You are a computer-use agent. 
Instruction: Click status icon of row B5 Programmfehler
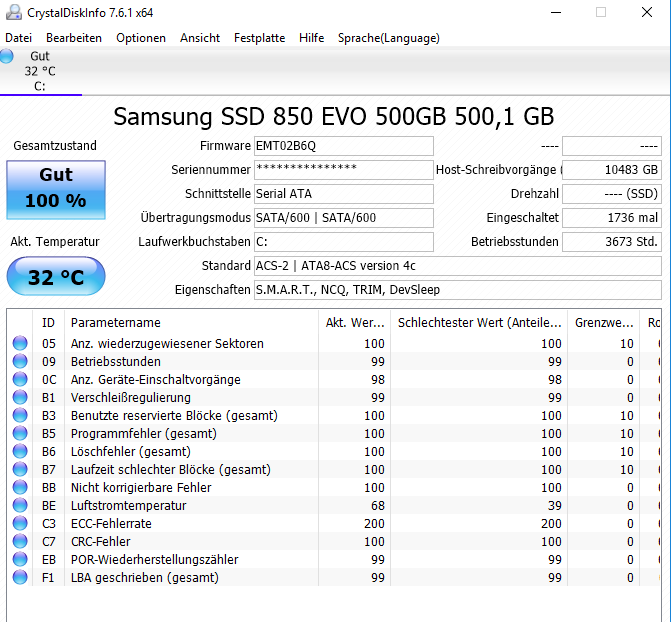coord(20,433)
